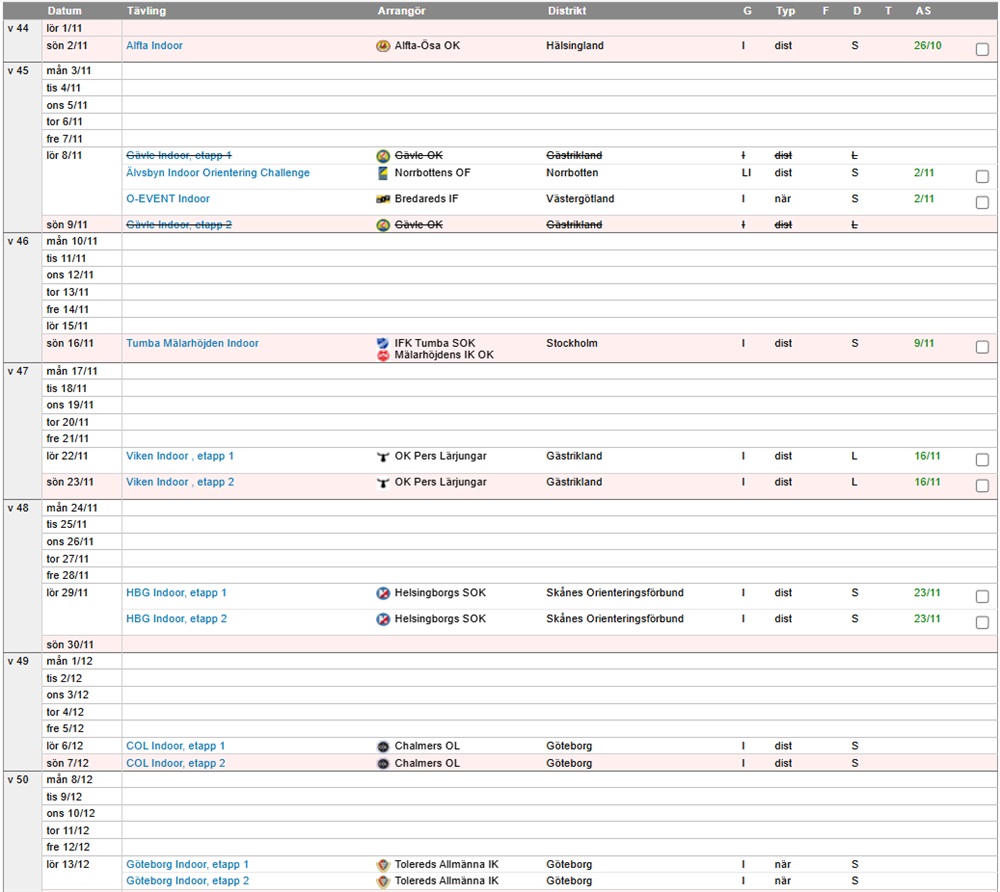Open the Älvsbyn Indoor Orientering Challenge link
The image size is (1000, 892).
[217, 173]
